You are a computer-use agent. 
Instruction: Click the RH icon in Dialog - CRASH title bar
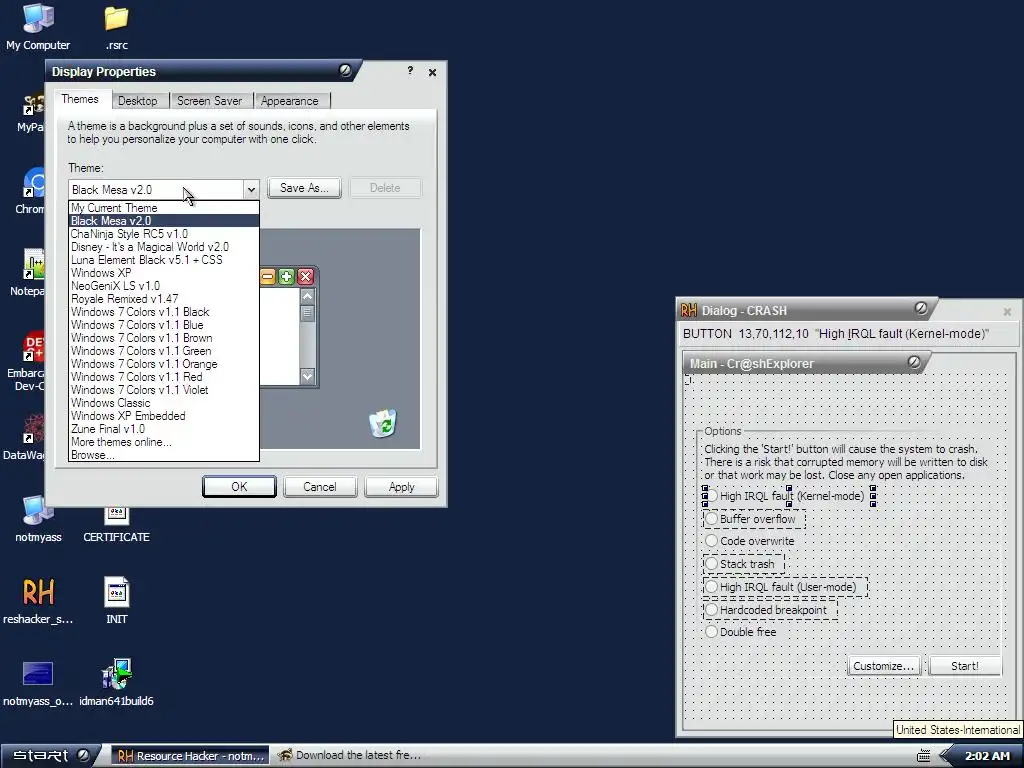[x=689, y=310]
